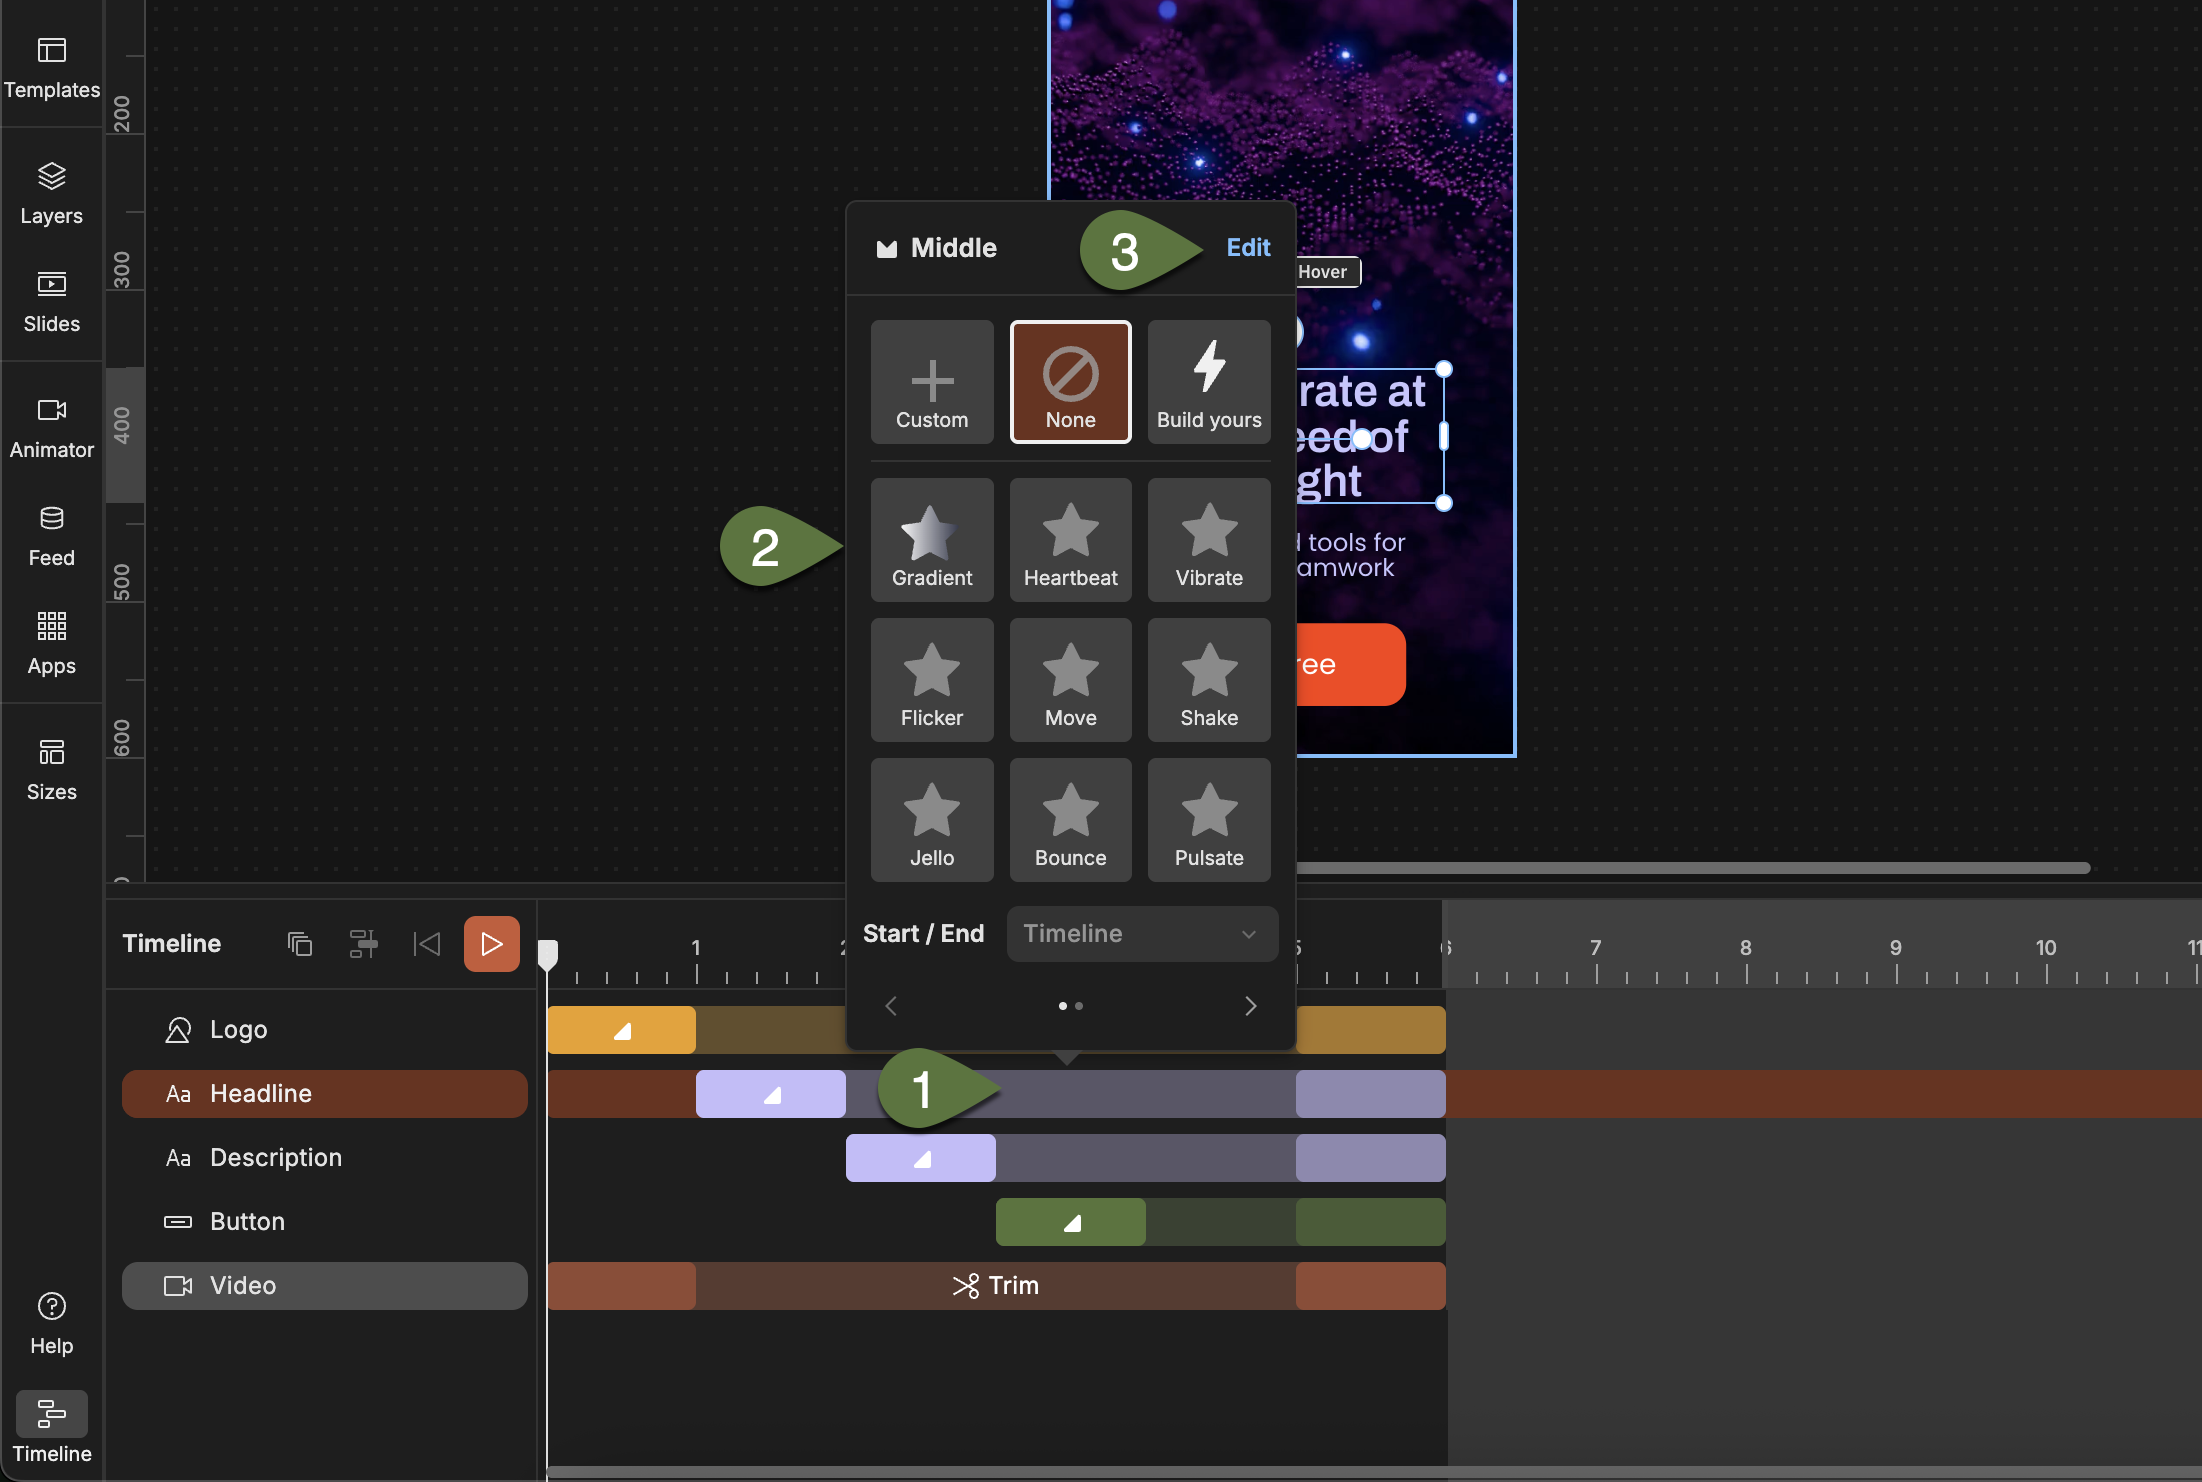This screenshot has width=2202, height=1482.
Task: Click the Edit link in Middle popup
Action: (x=1248, y=248)
